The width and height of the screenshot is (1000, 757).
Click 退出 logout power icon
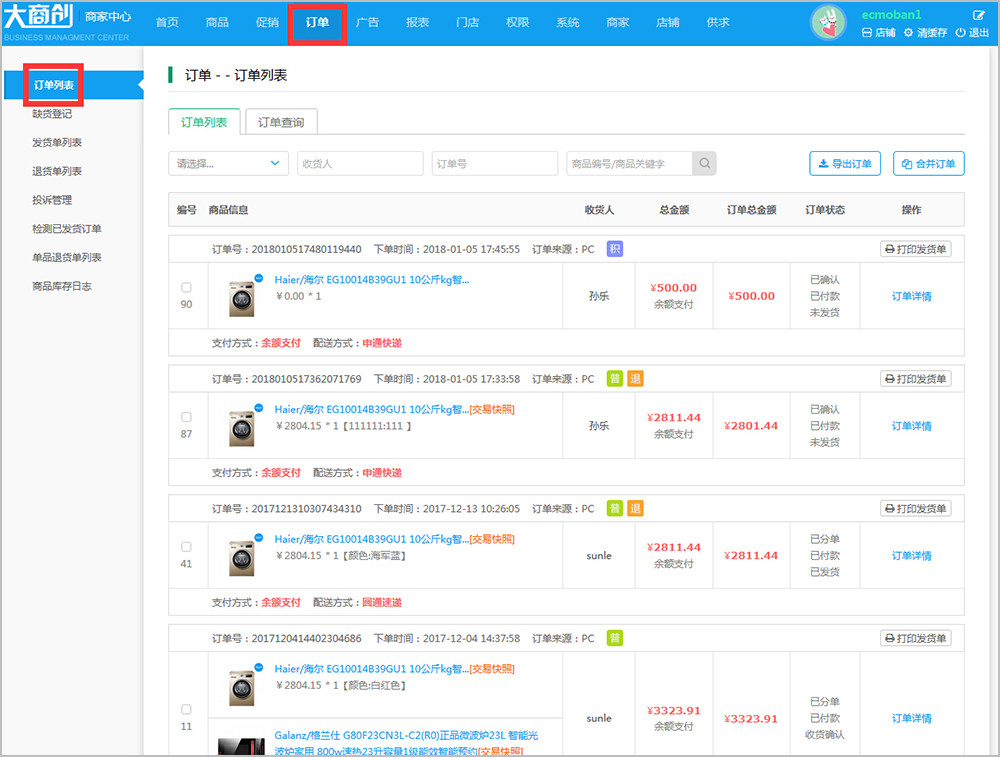click(x=972, y=33)
